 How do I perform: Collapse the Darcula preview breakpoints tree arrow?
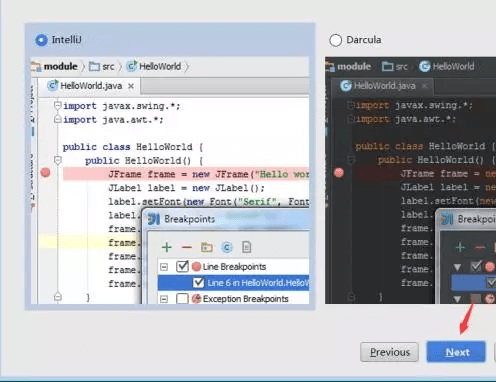457,267
